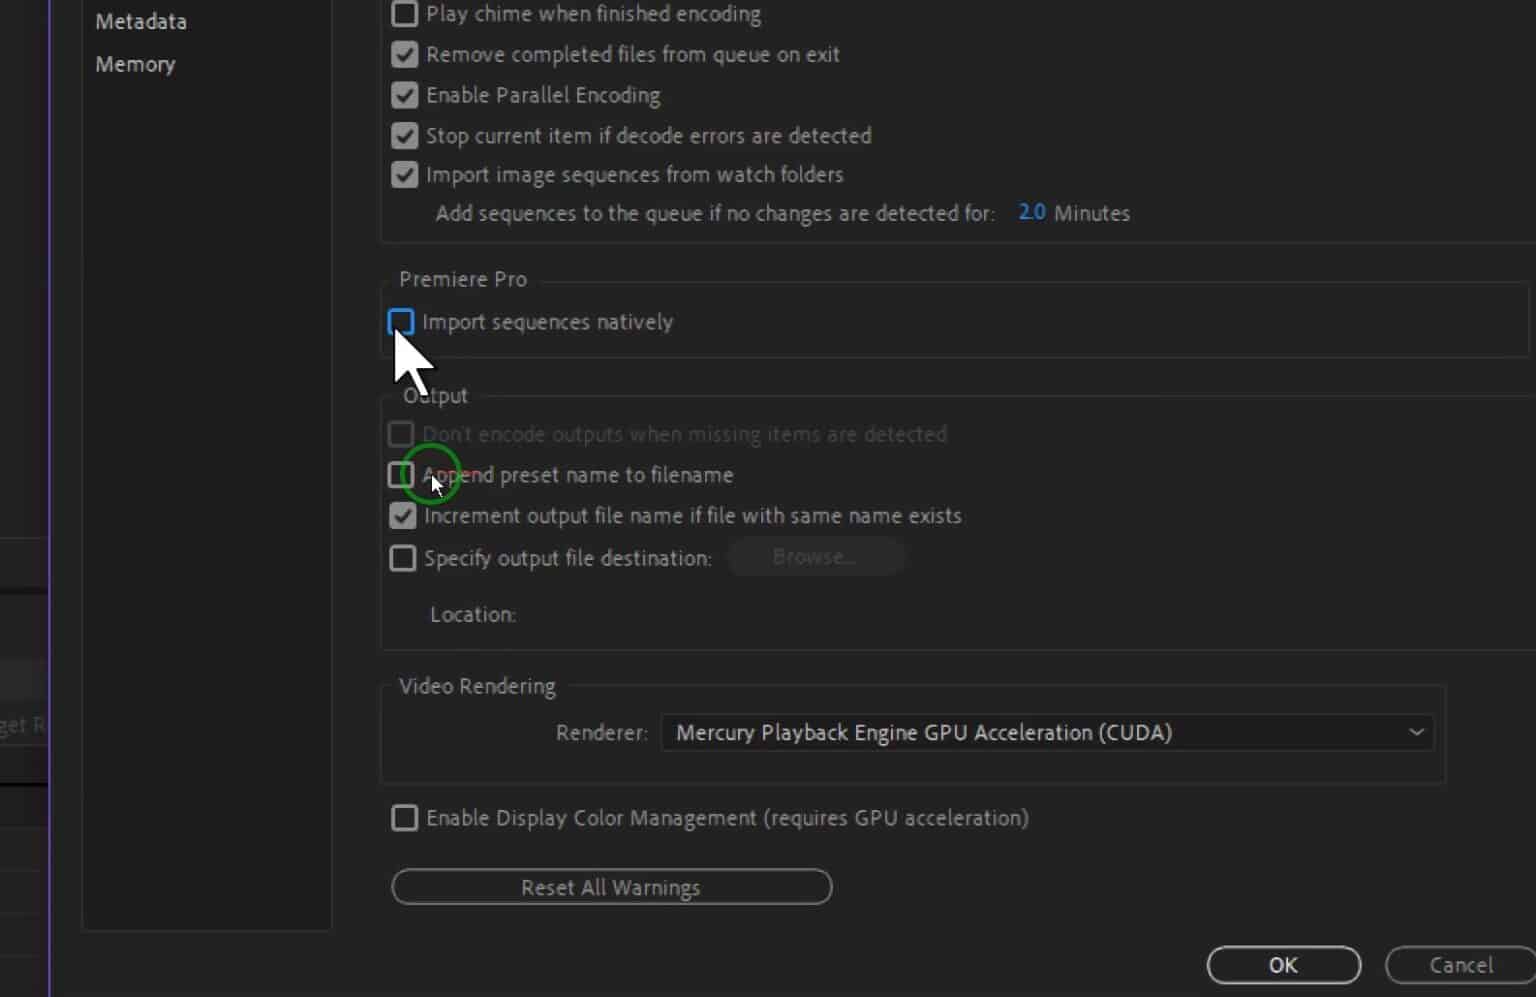Click Reset All Warnings button
Image resolution: width=1536 pixels, height=997 pixels.
click(x=611, y=887)
